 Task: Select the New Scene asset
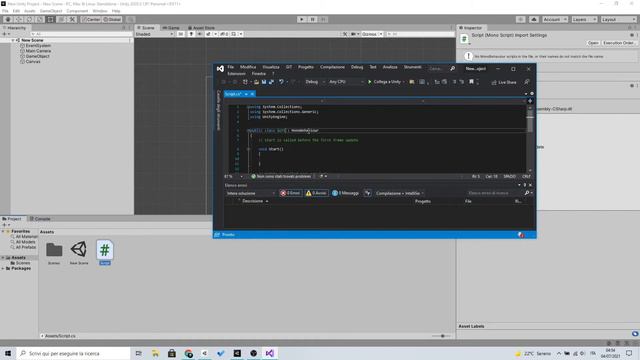coord(79,253)
